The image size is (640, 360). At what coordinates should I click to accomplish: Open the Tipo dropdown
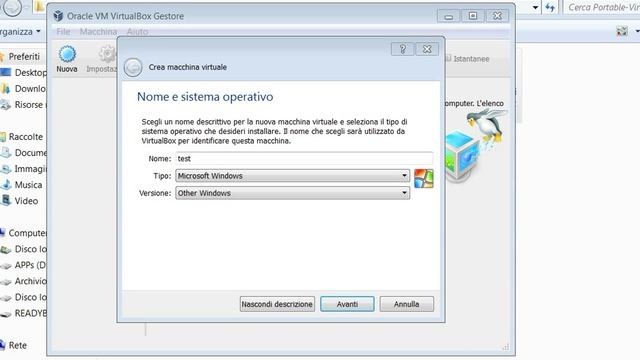[293, 176]
